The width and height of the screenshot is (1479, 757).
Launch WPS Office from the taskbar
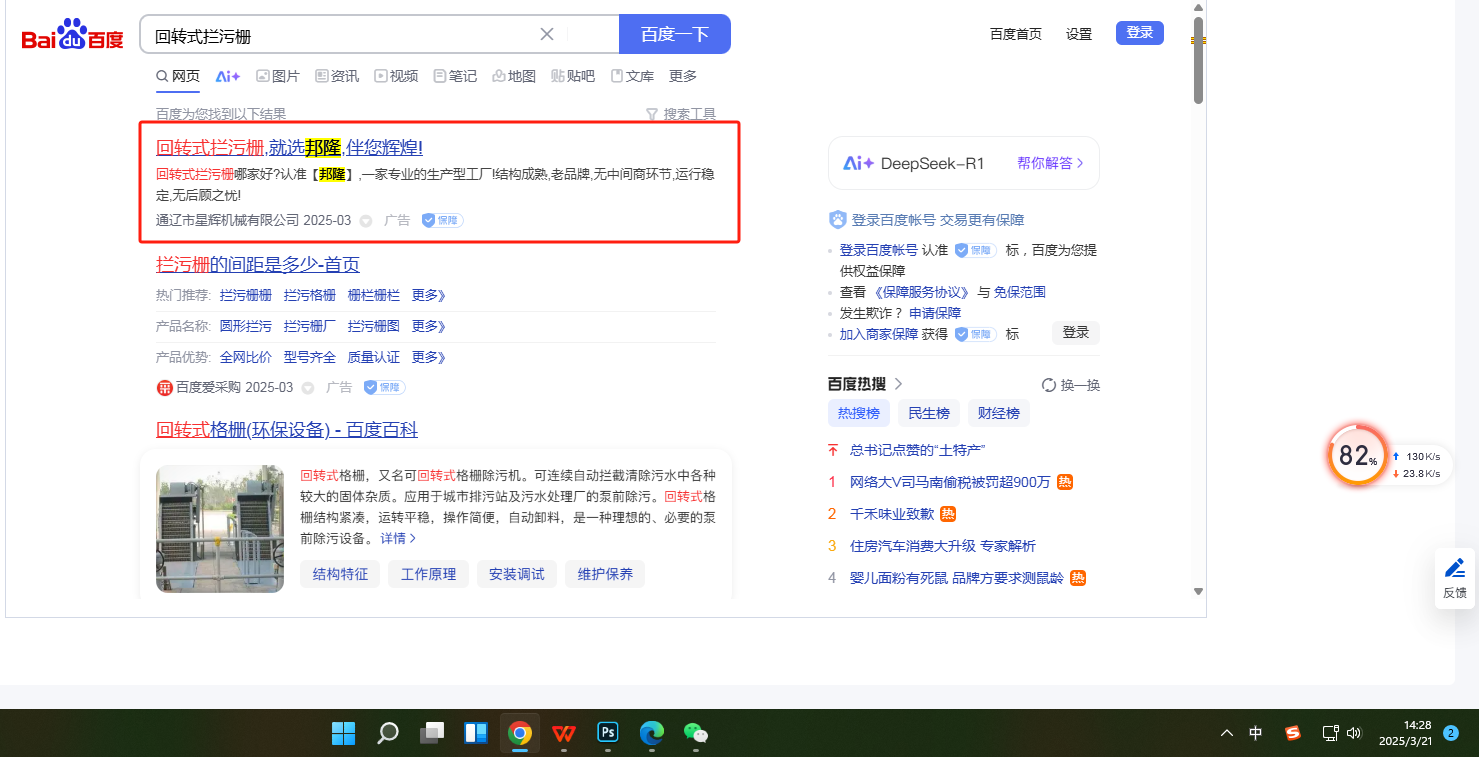coord(563,733)
